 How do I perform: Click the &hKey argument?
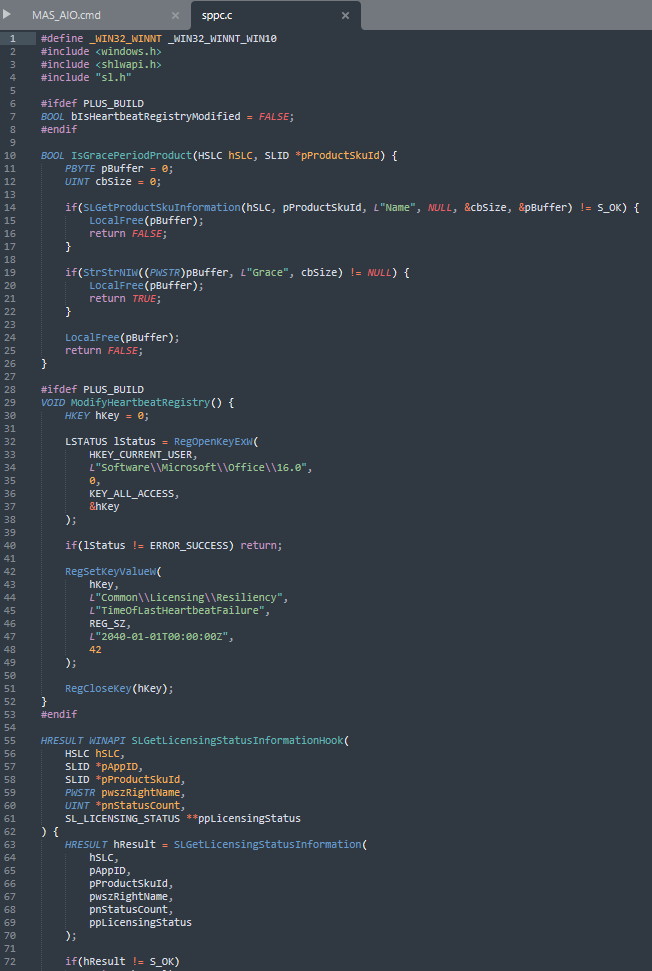click(x=104, y=507)
